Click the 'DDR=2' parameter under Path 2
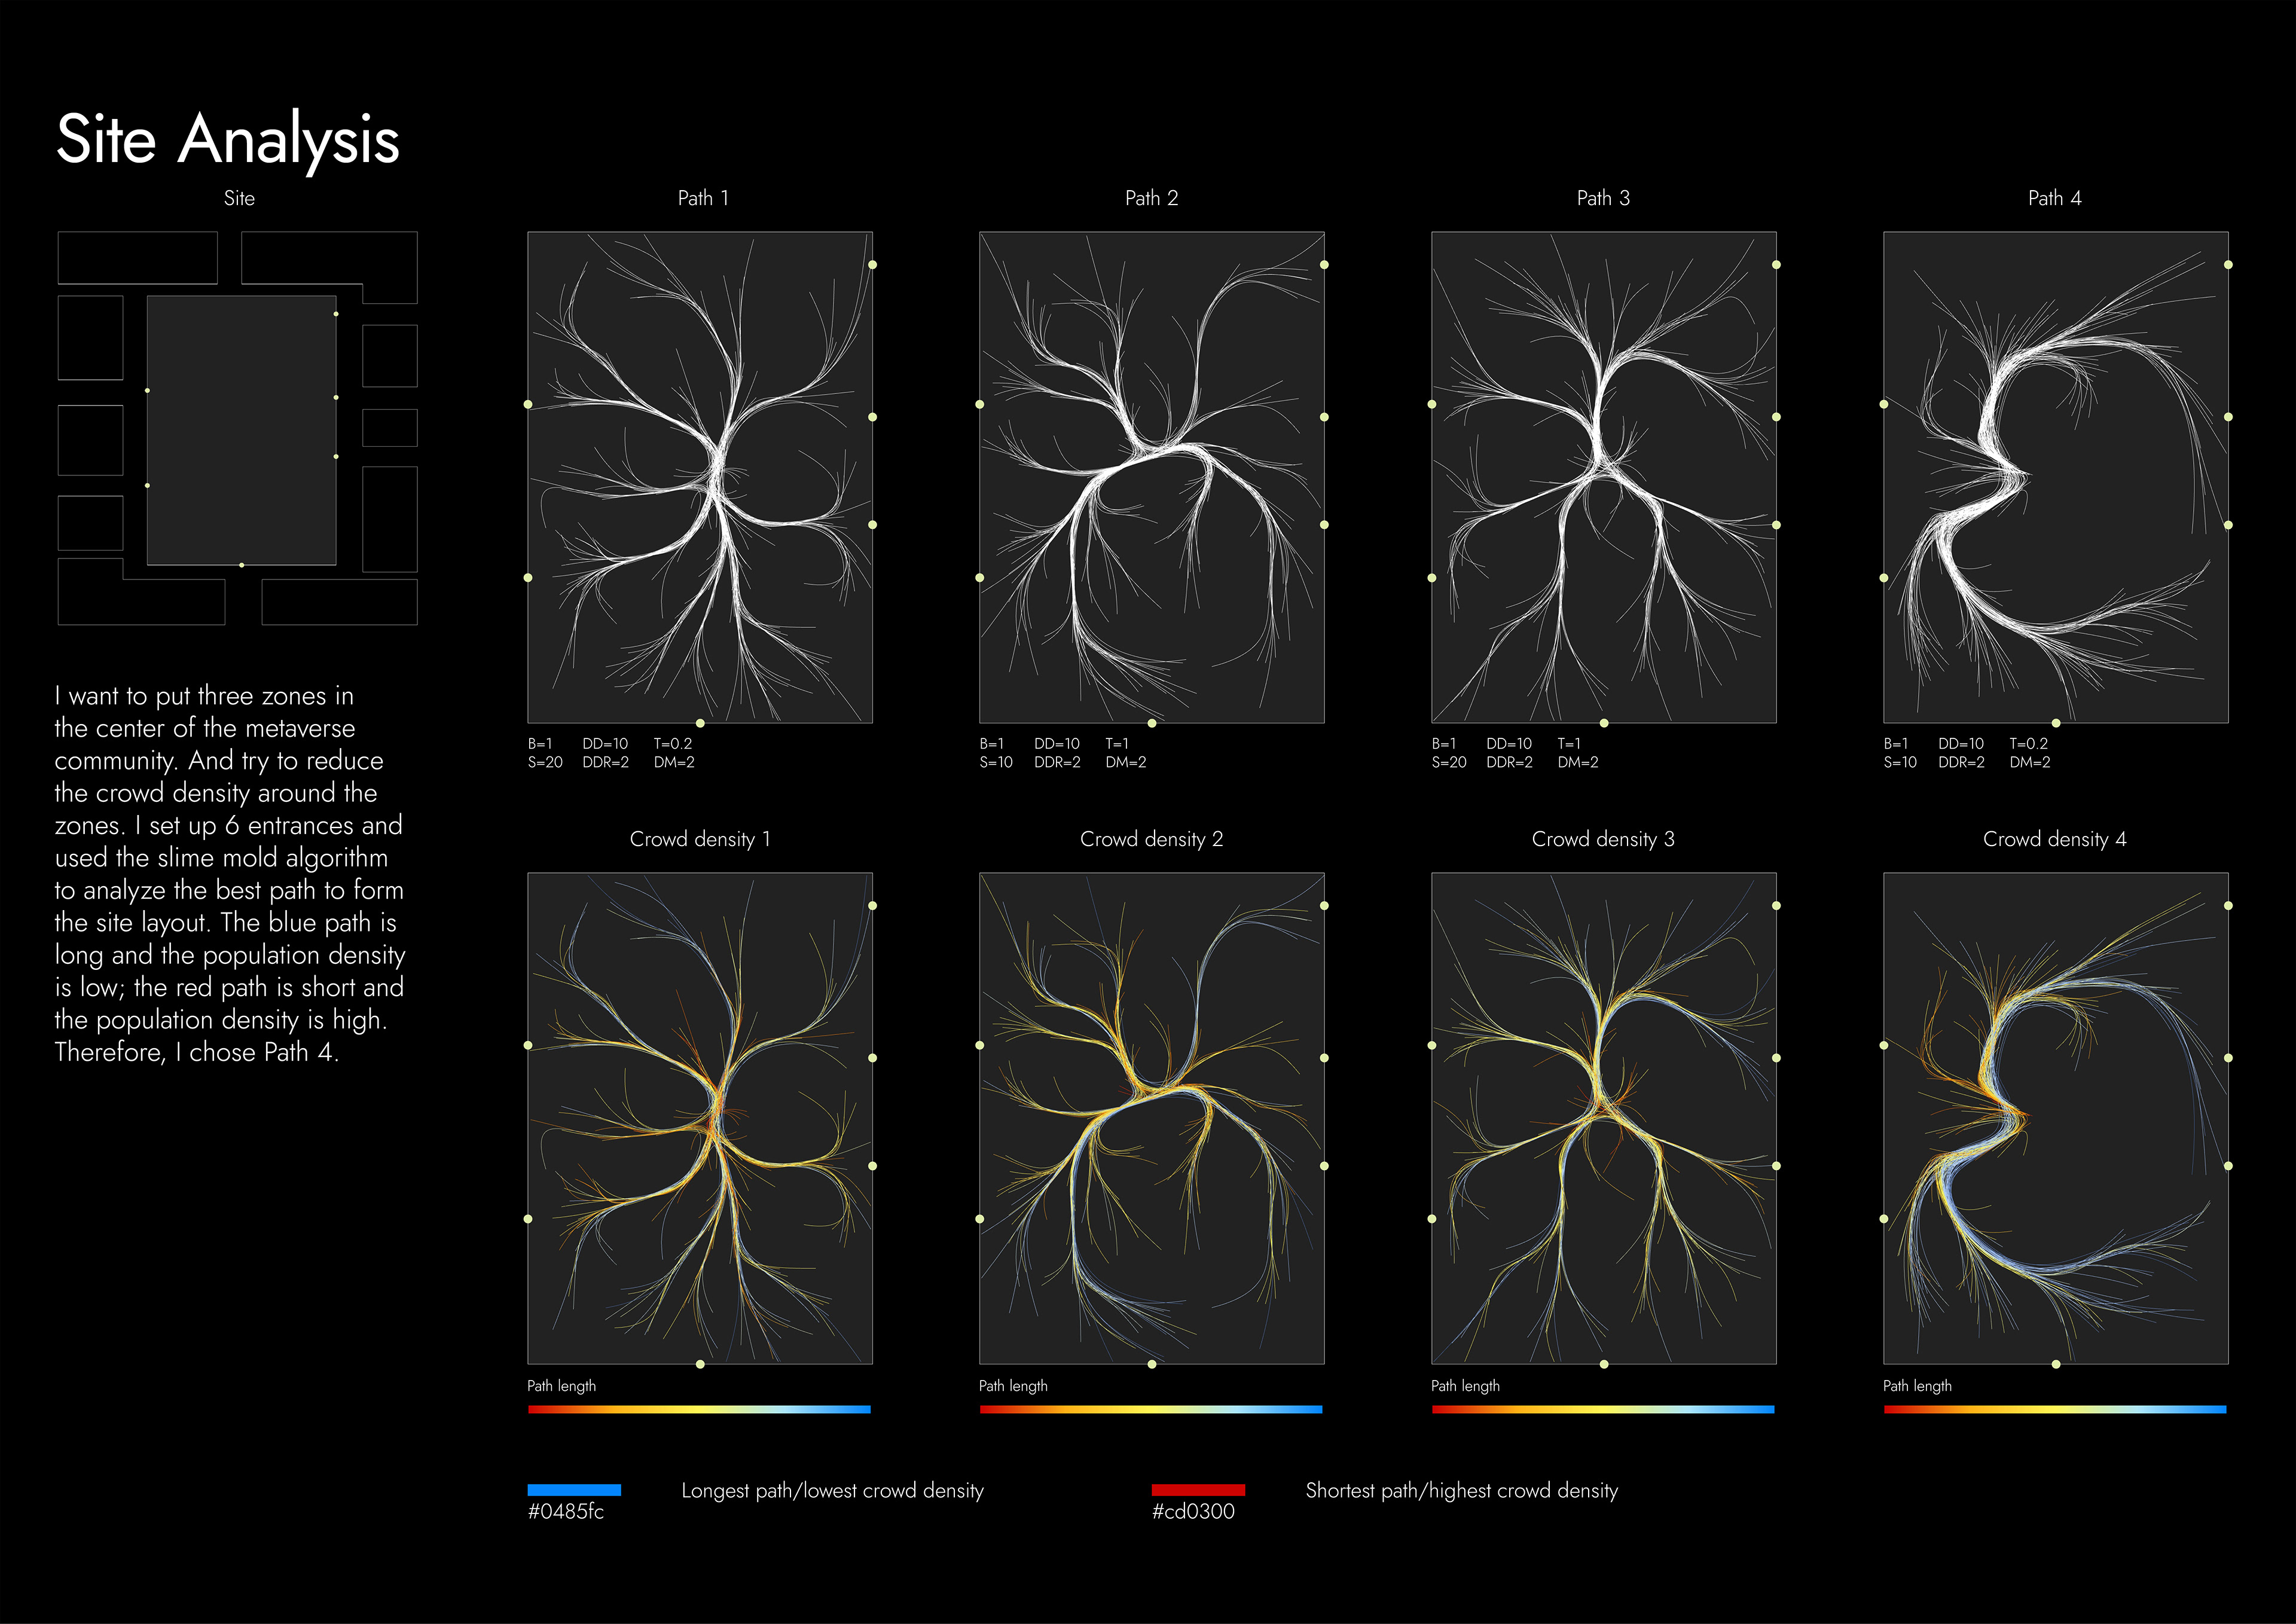 1057,763
